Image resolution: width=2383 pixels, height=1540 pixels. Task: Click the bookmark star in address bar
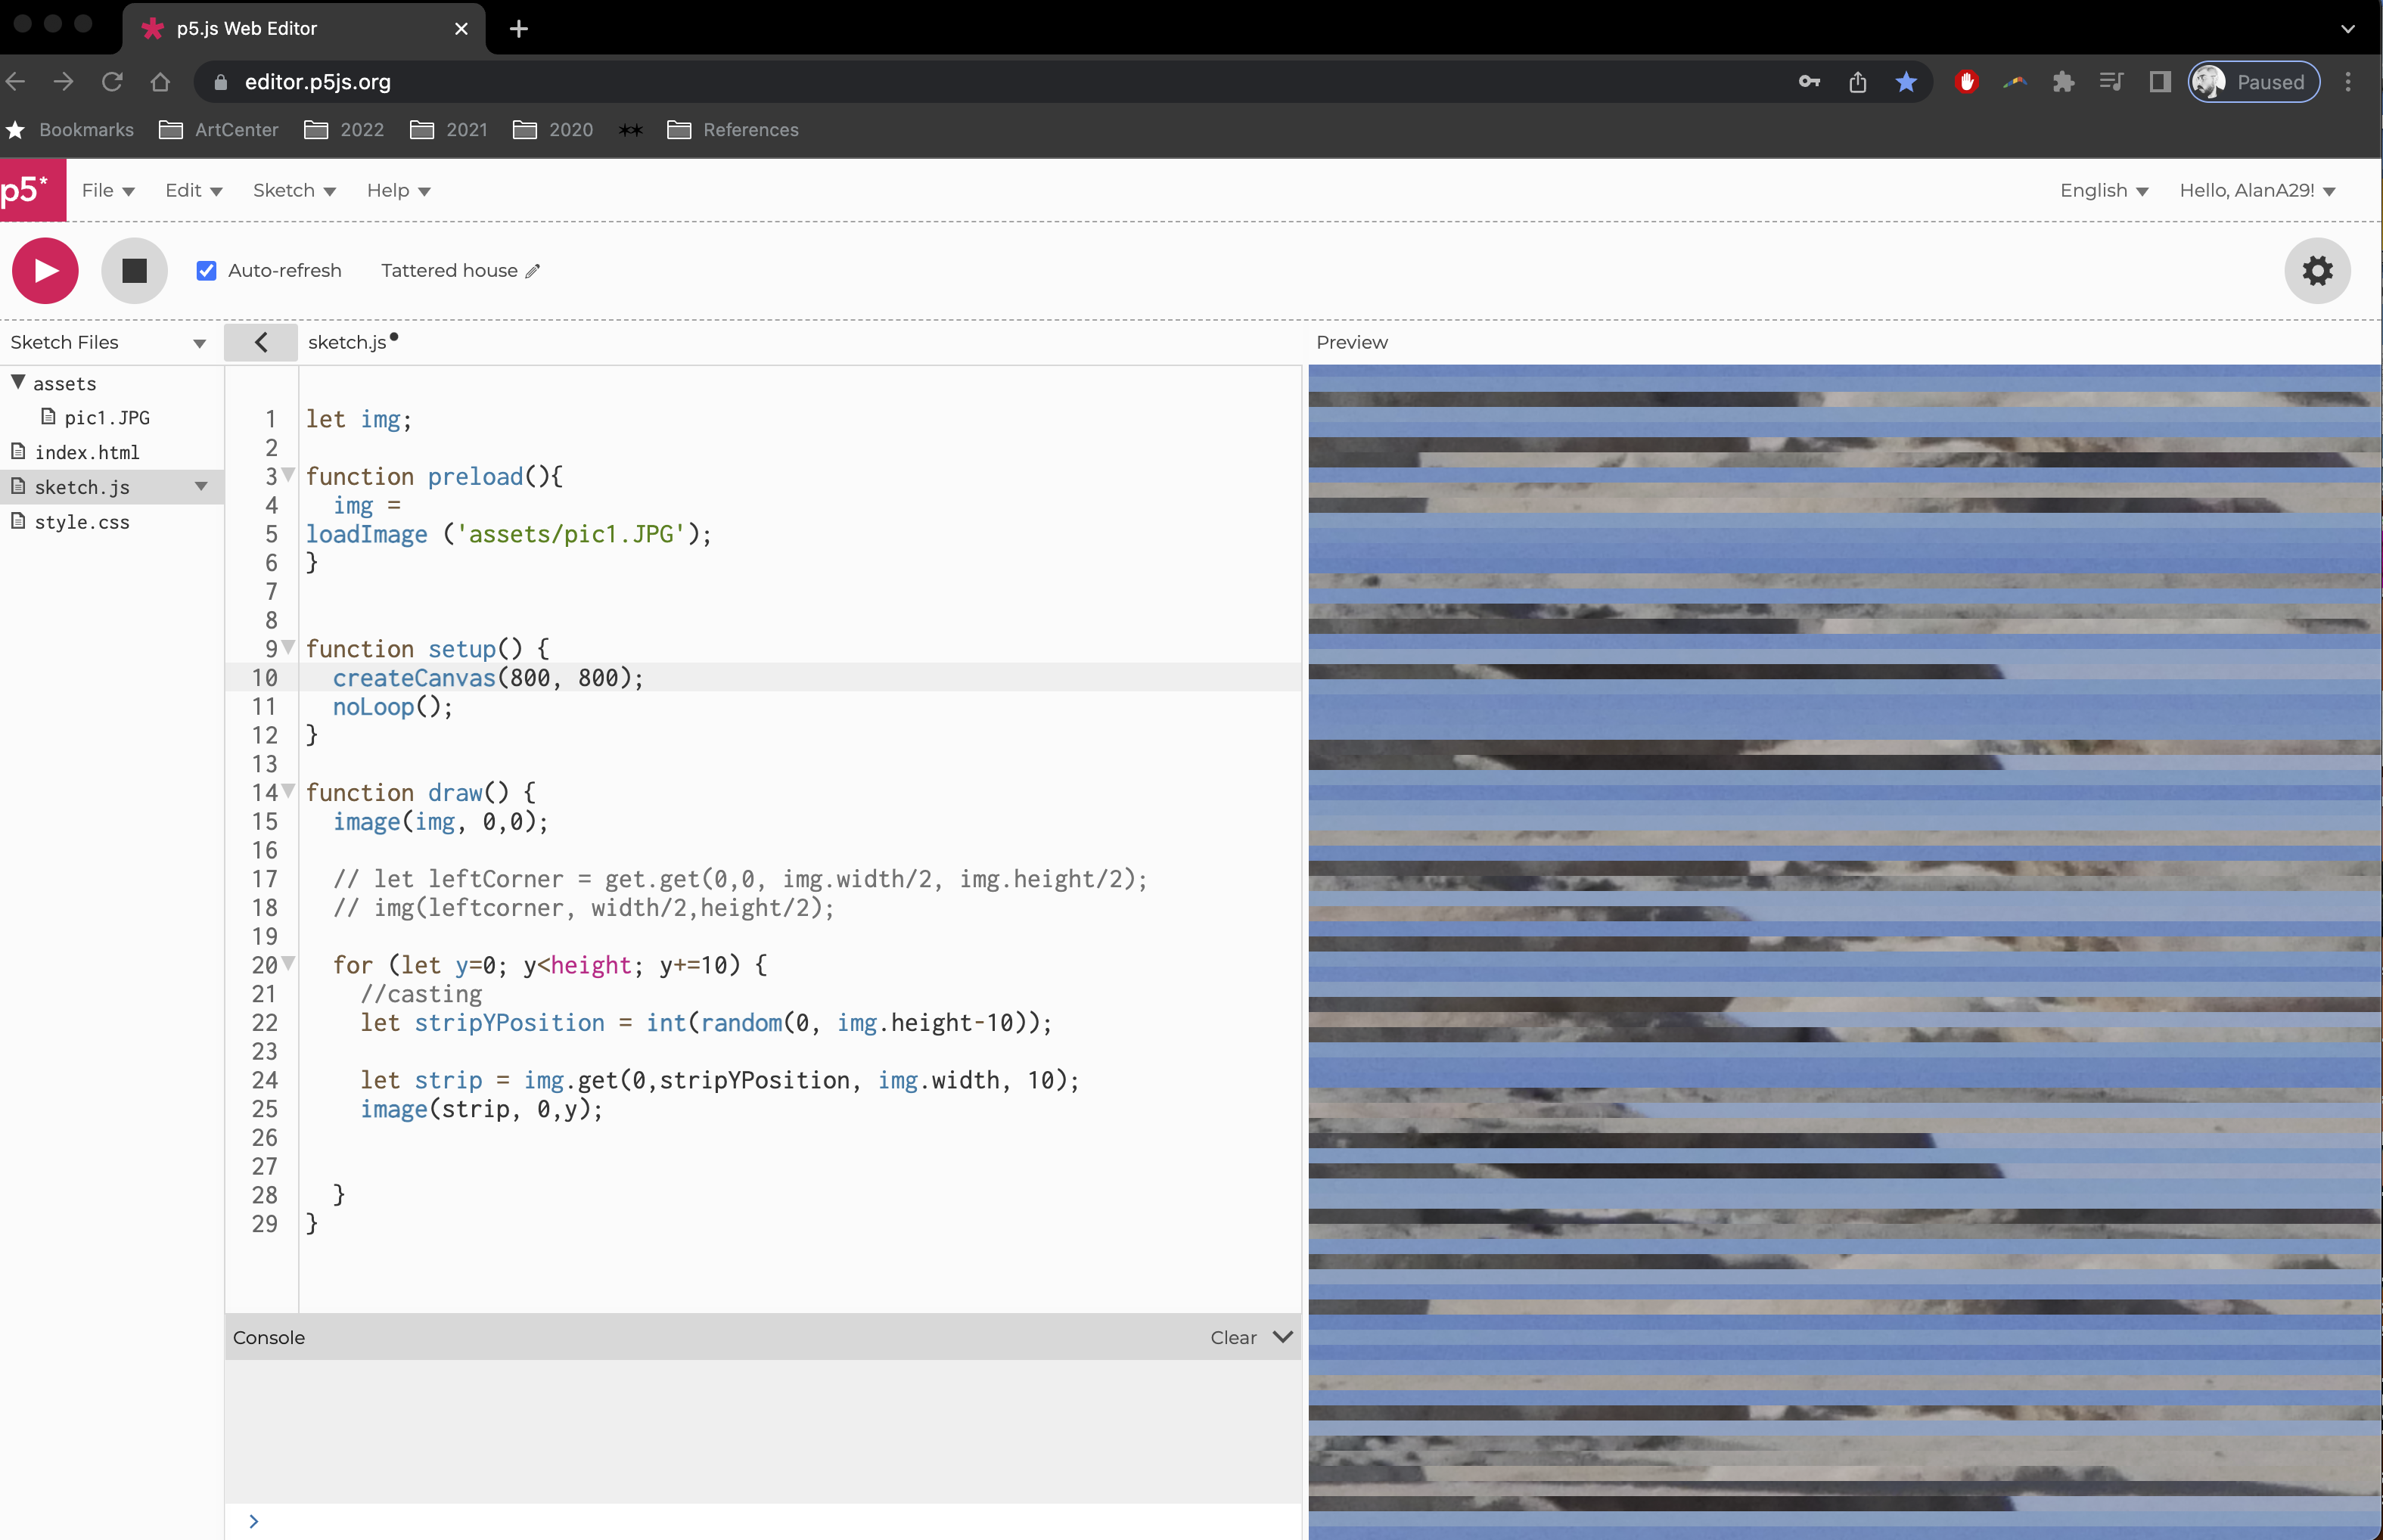1906,82
